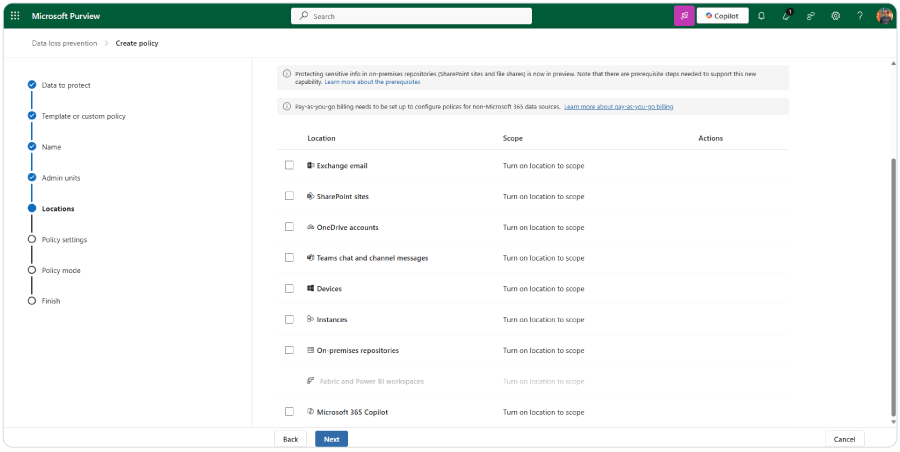Viewport: 900px width, 452px height.
Task: Go to Template or custom policy step
Action: 84,116
